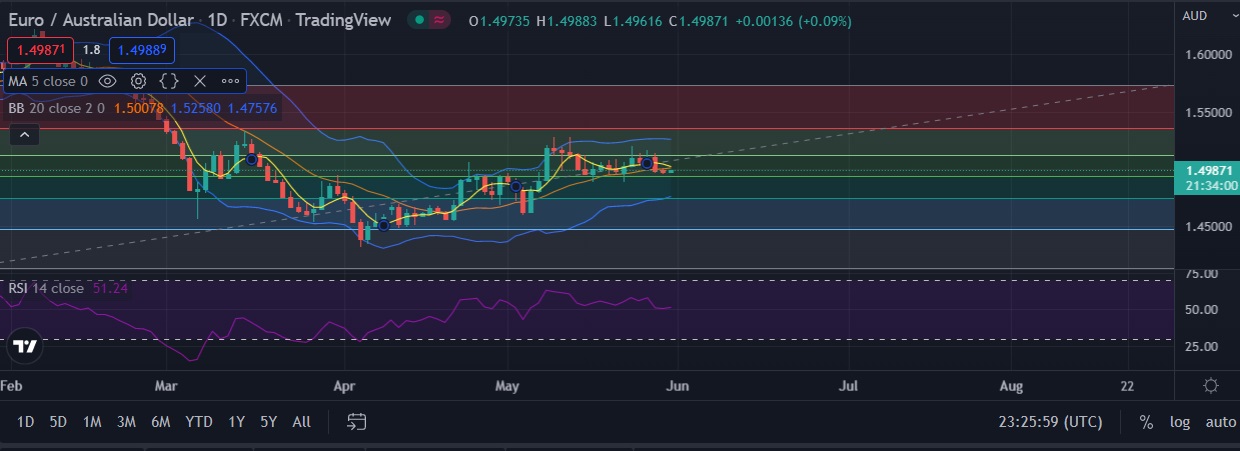This screenshot has width=1240, height=451.
Task: Select the RSI 14 close indicator legend
Action: 46,289
